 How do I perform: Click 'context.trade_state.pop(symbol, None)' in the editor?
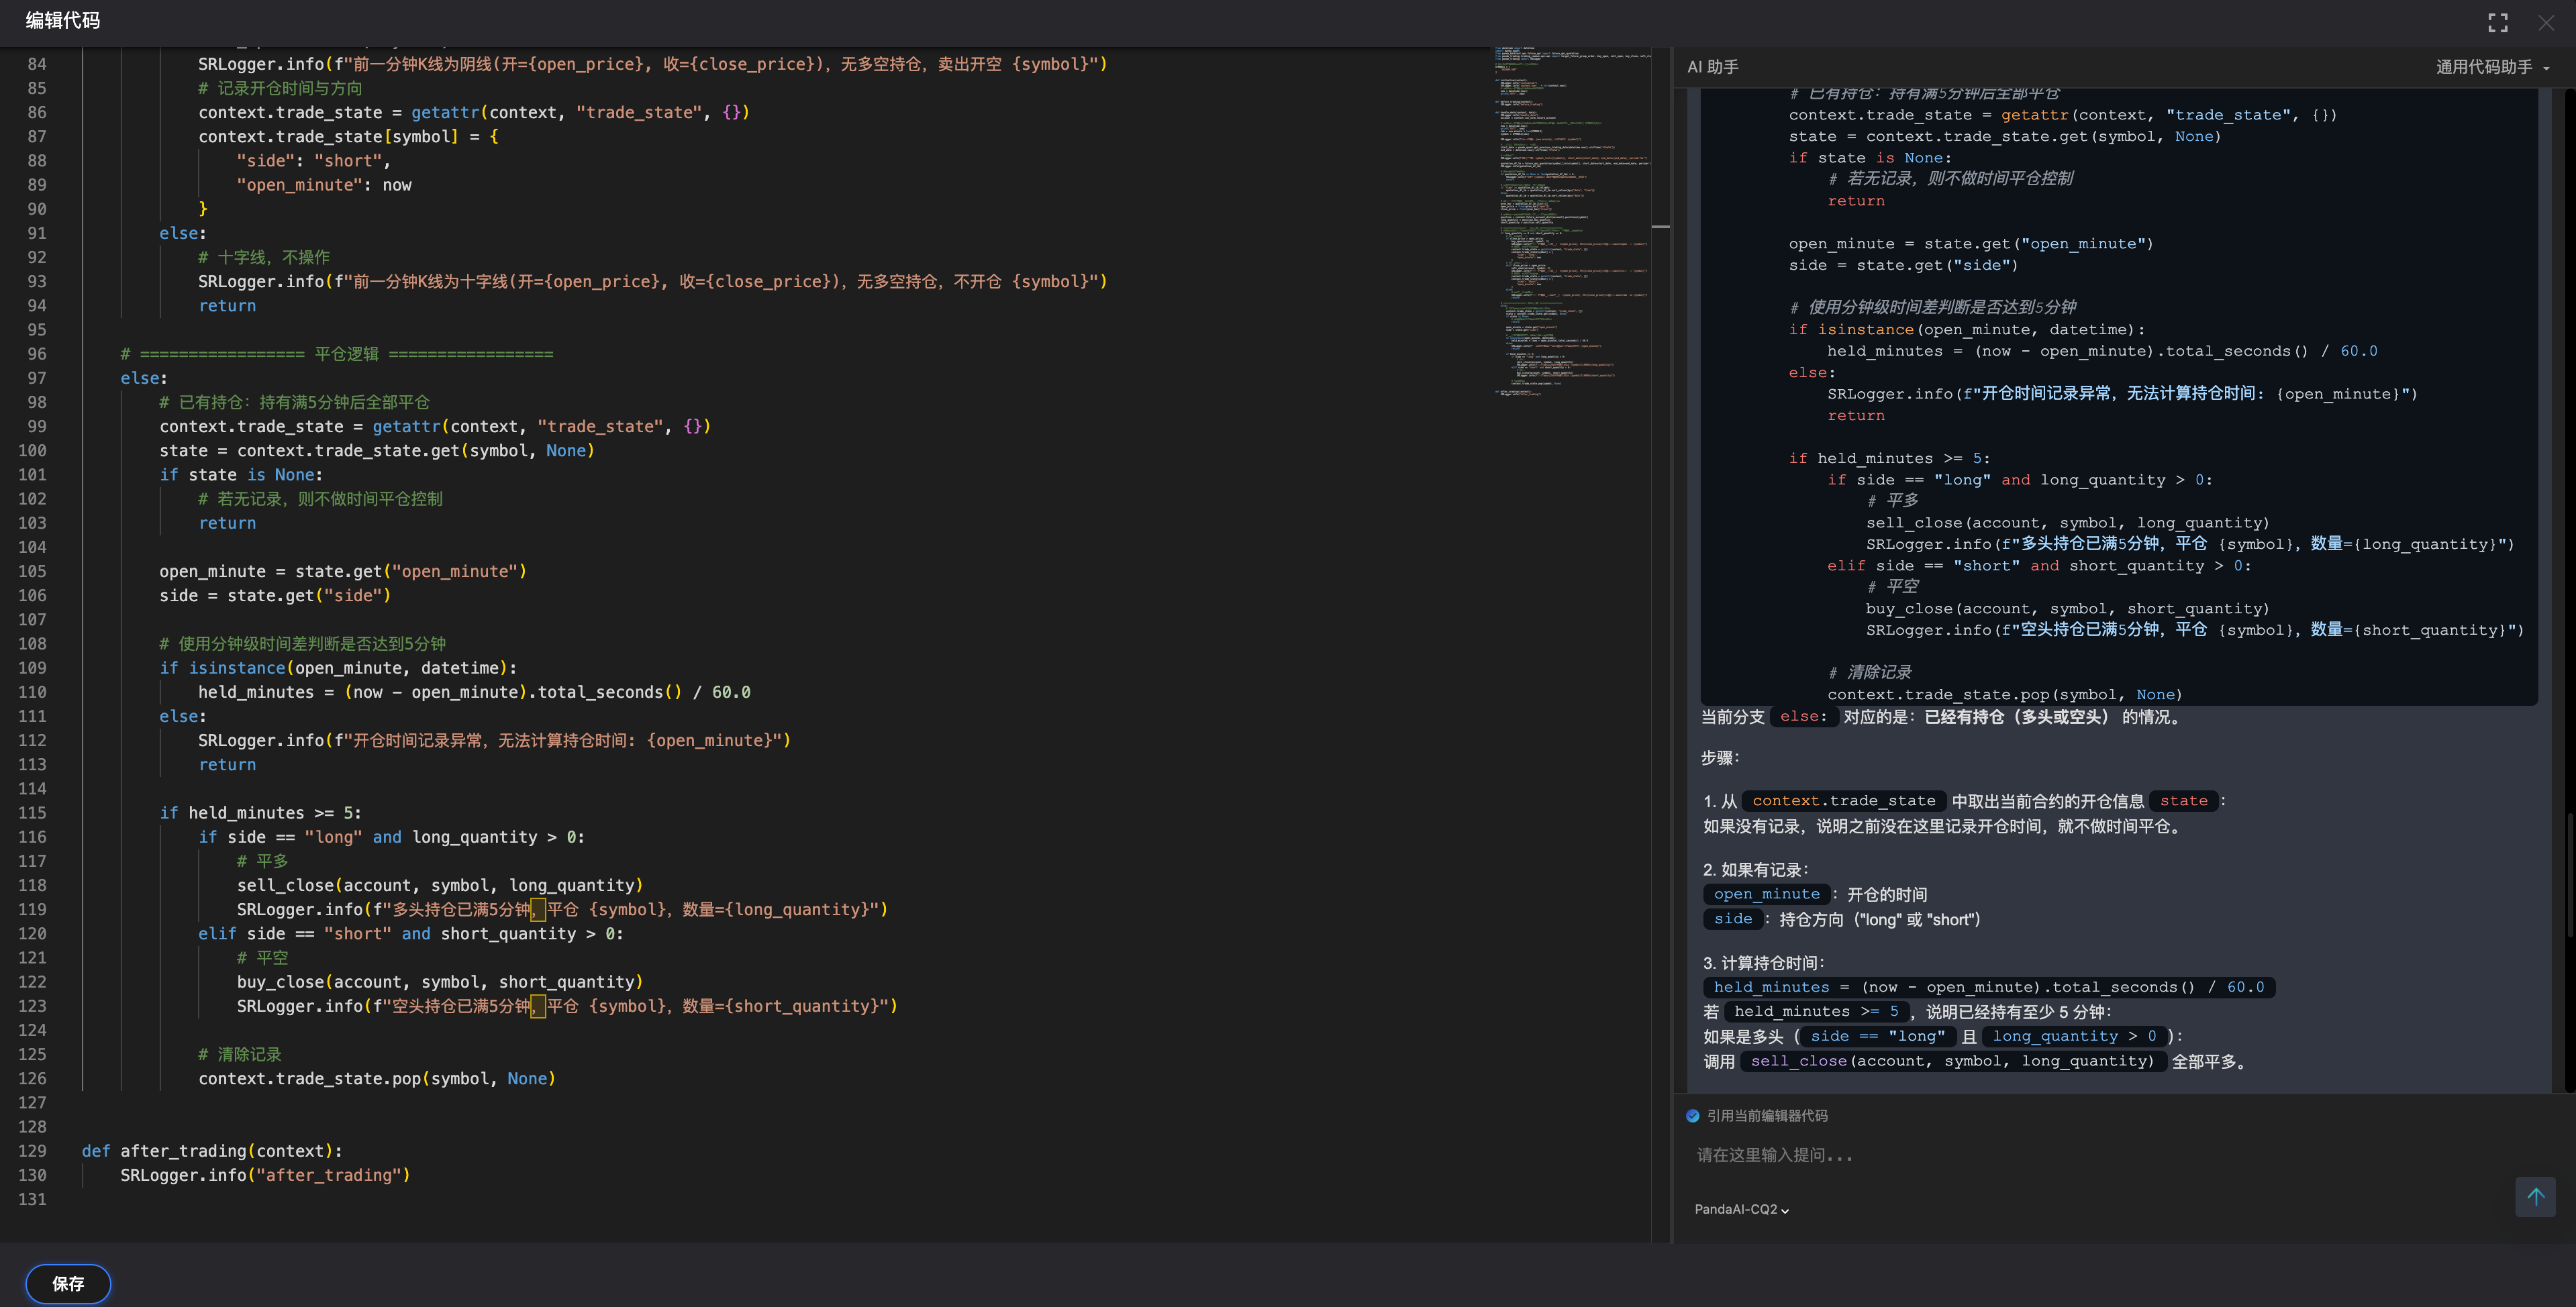(x=376, y=1078)
